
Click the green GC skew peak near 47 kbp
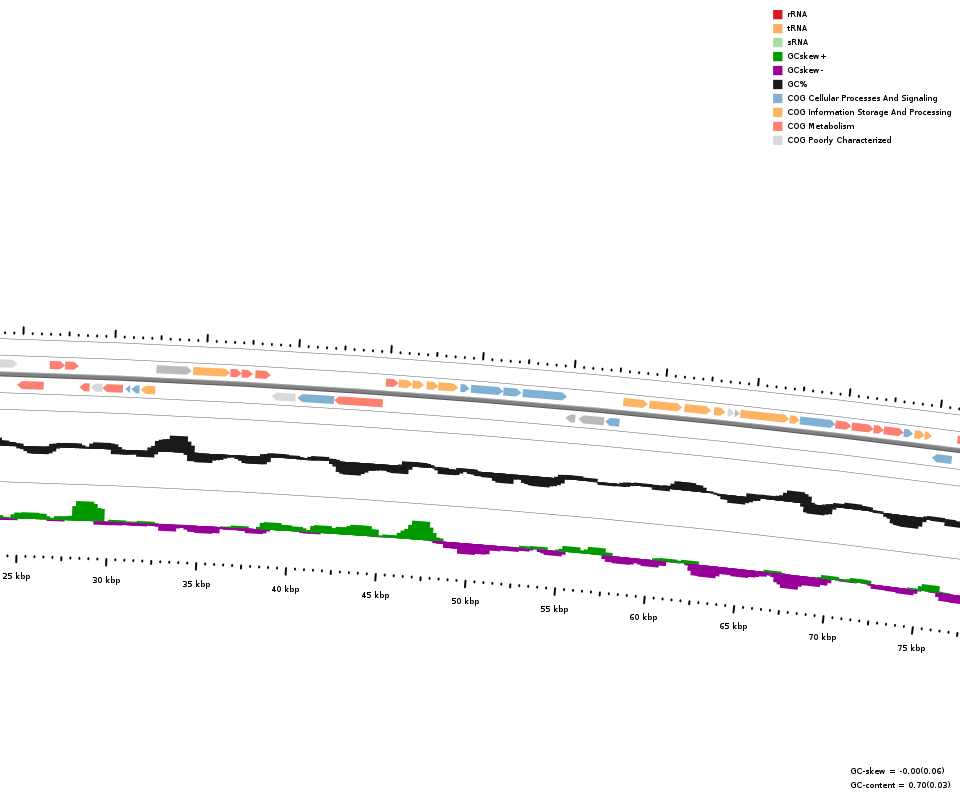coord(419,531)
